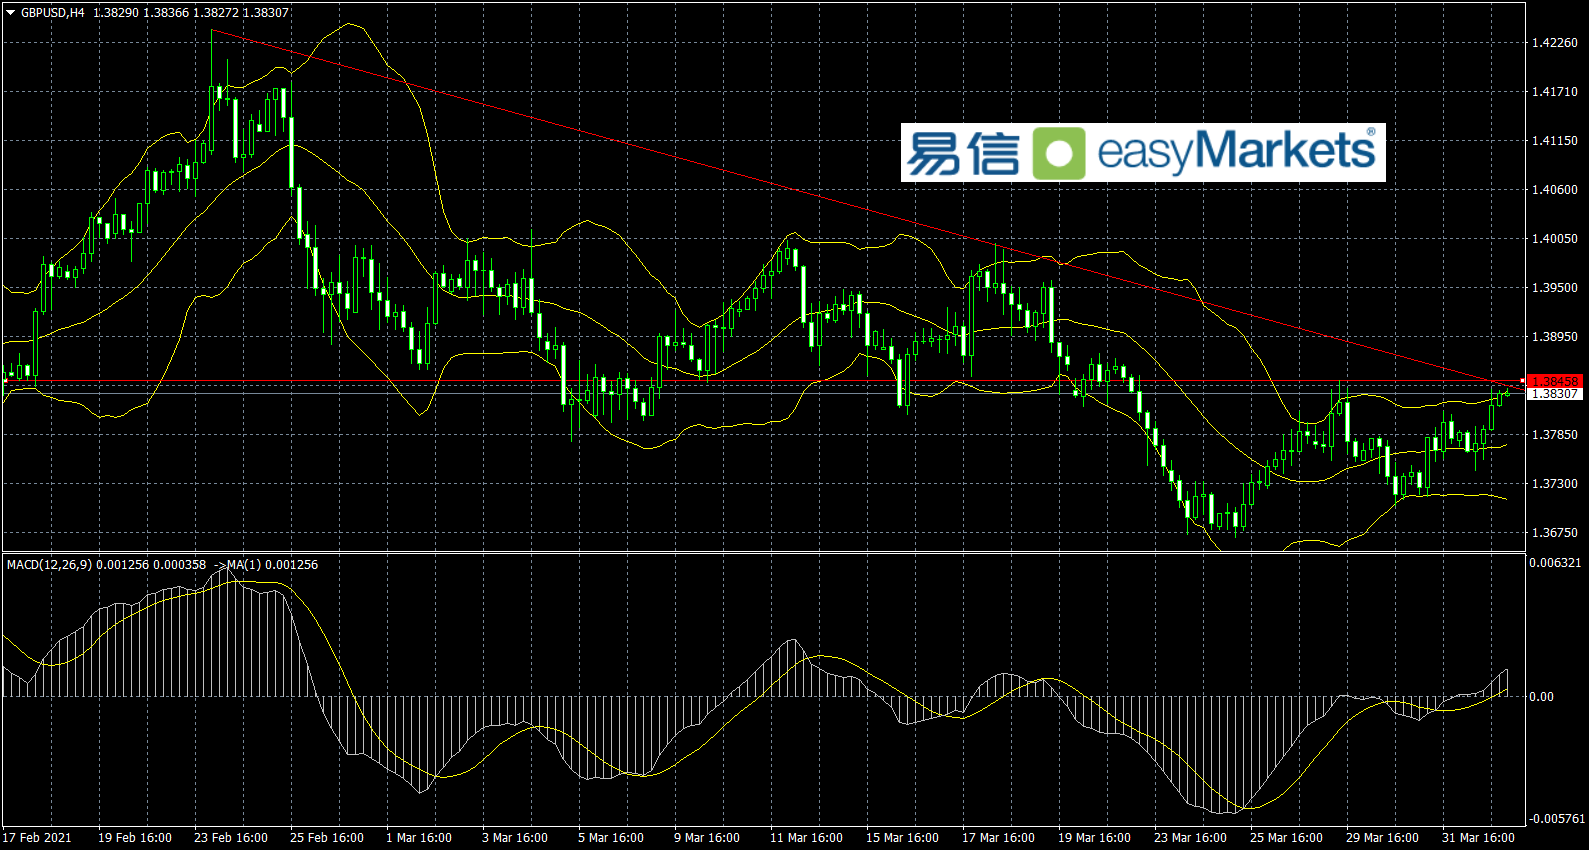Image resolution: width=1589 pixels, height=850 pixels.
Task: Click 1.40050 on the price scale
Action: pos(1554,239)
